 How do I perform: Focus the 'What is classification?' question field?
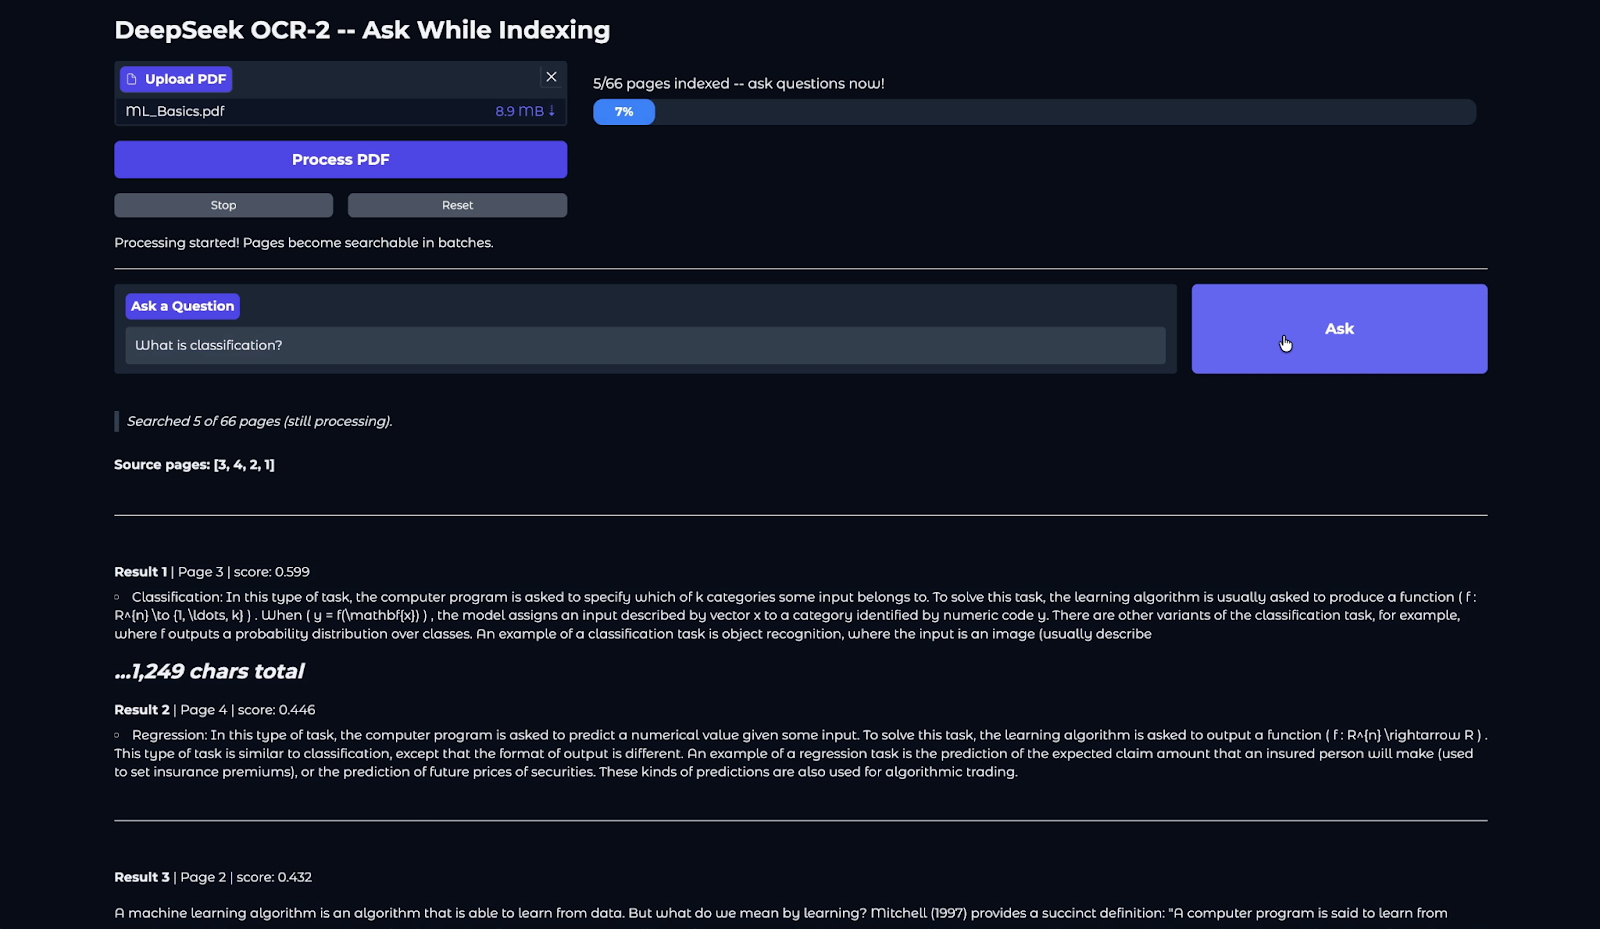(644, 345)
